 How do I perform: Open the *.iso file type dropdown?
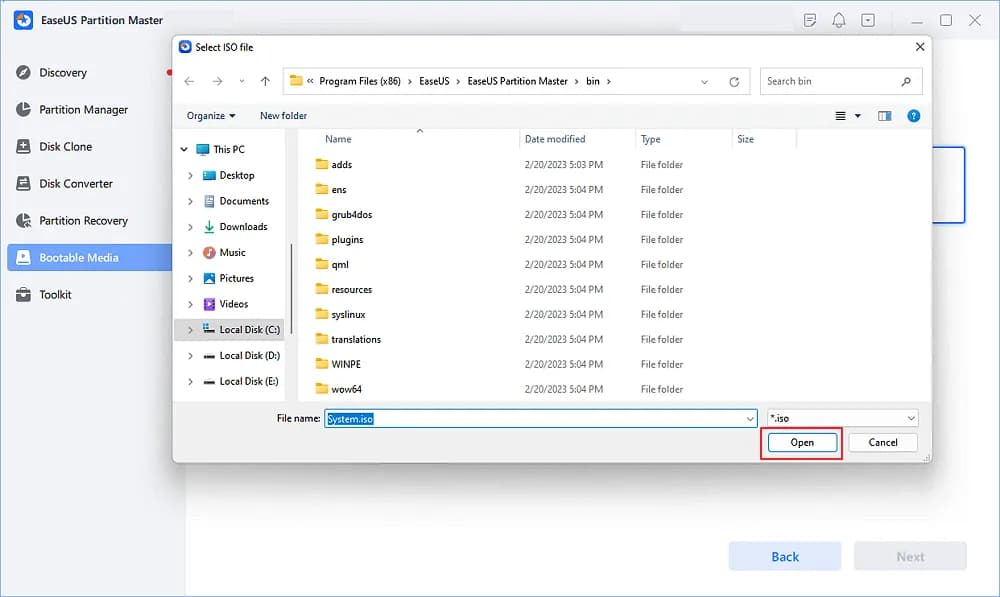[x=842, y=418]
